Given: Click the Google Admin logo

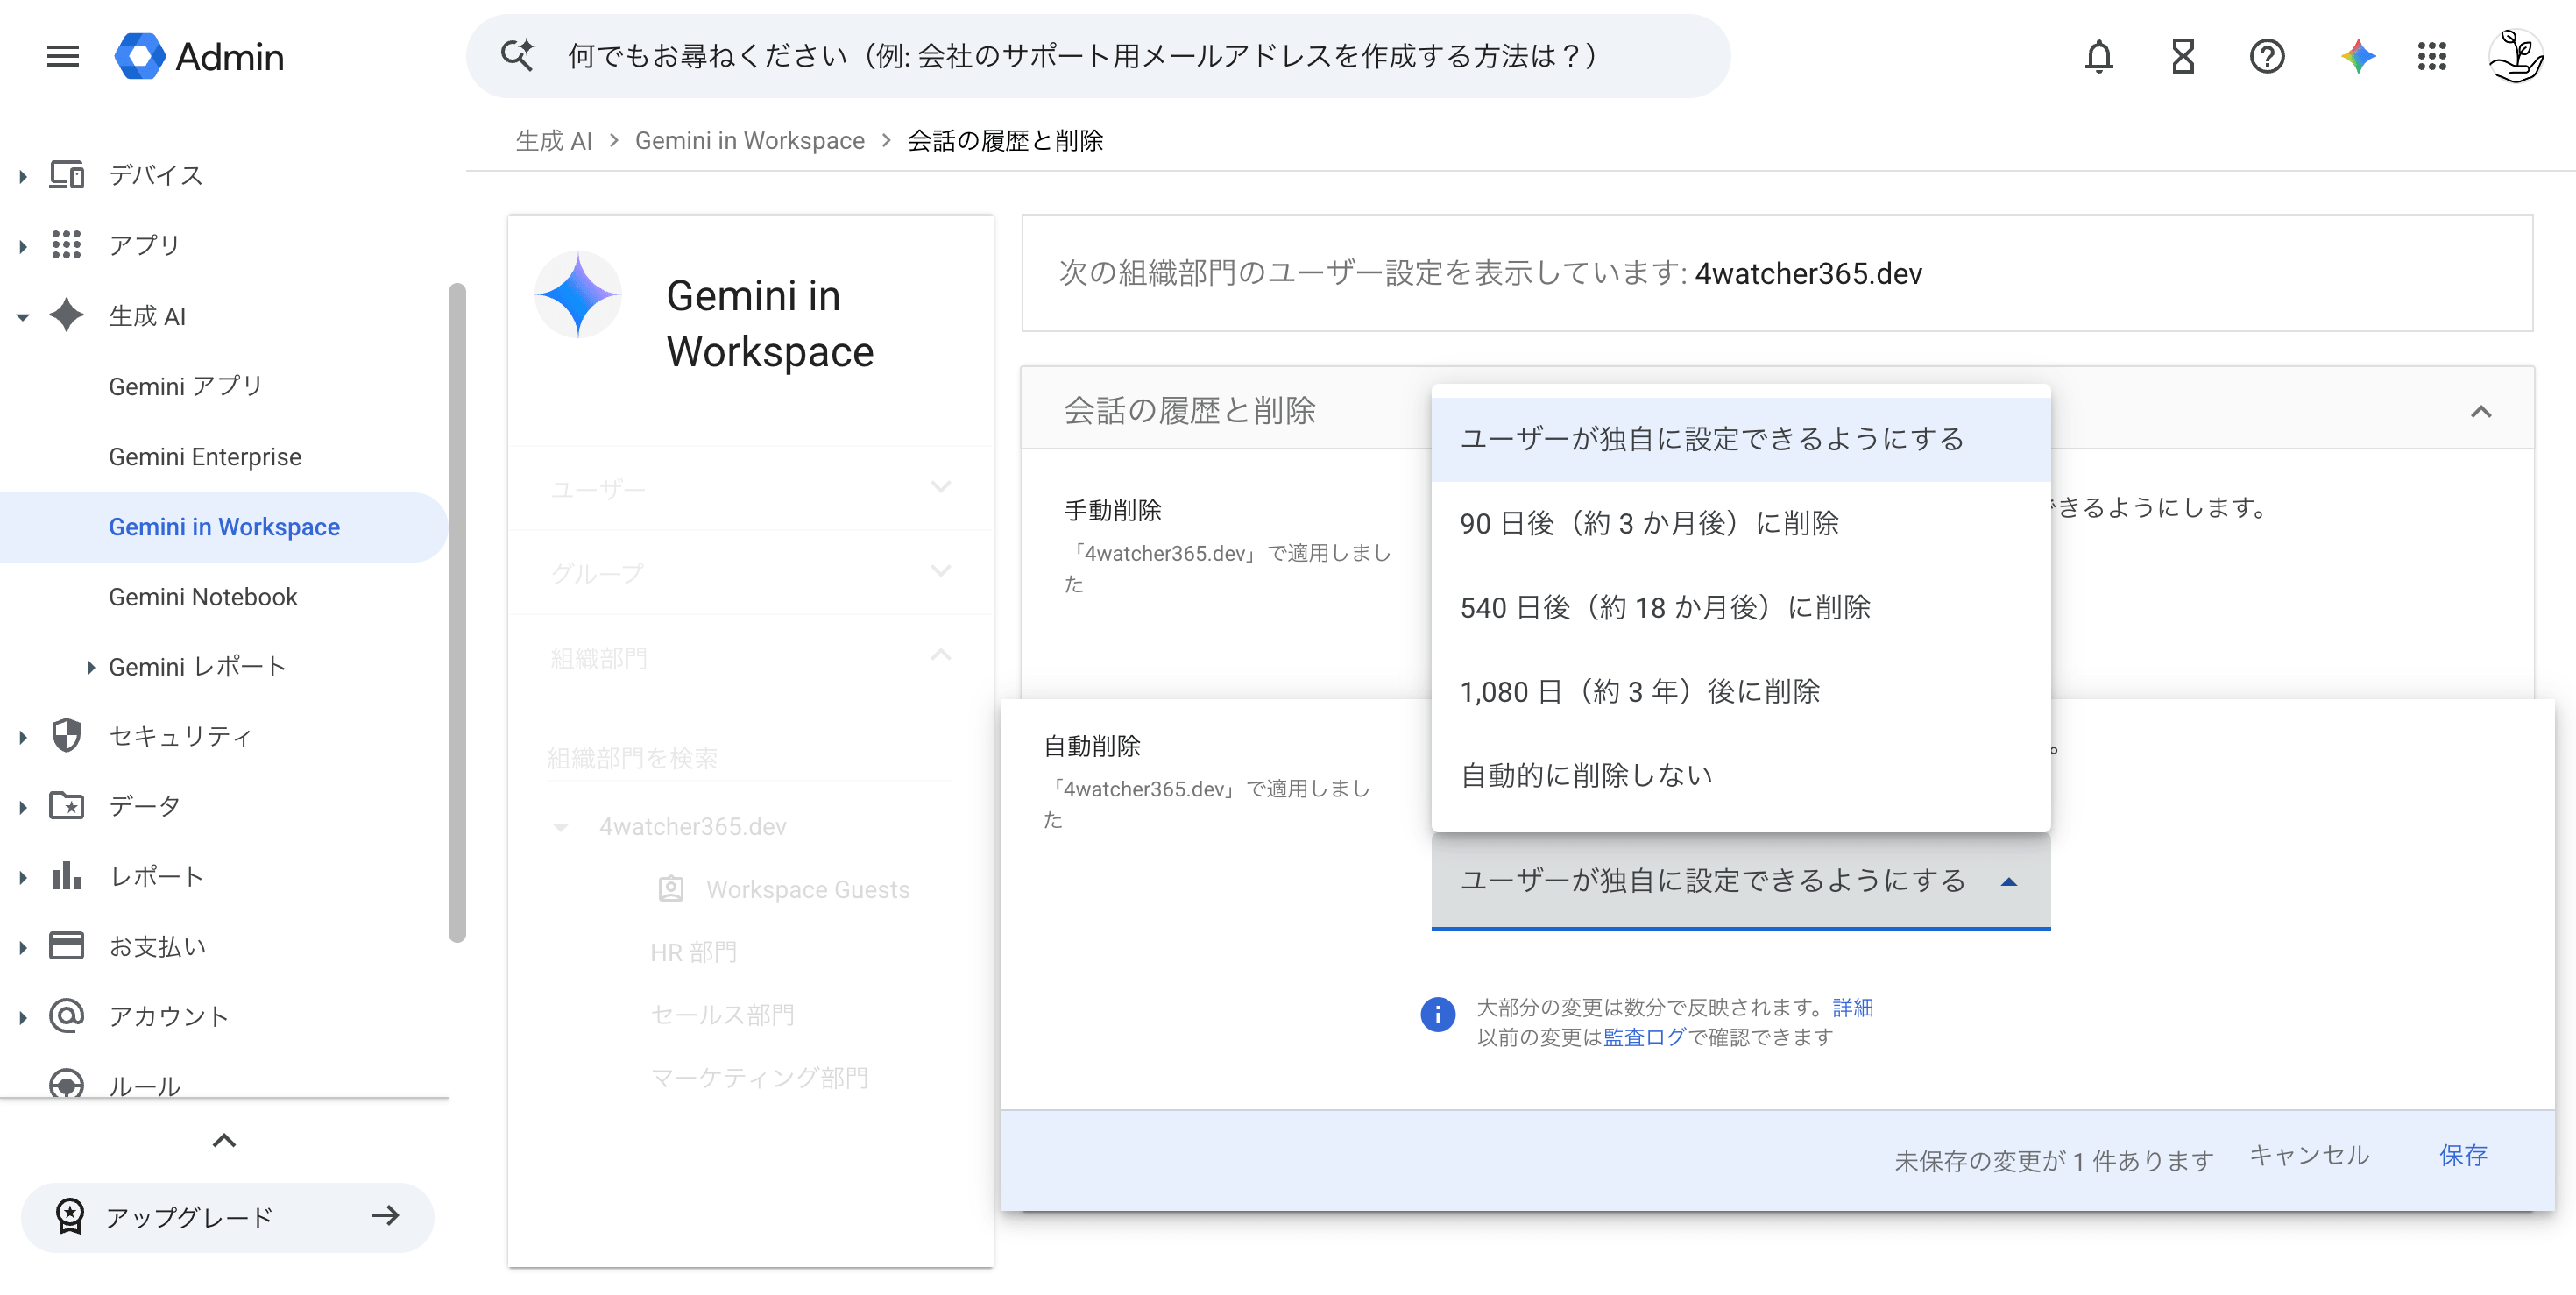Looking at the screenshot, I should (199, 56).
